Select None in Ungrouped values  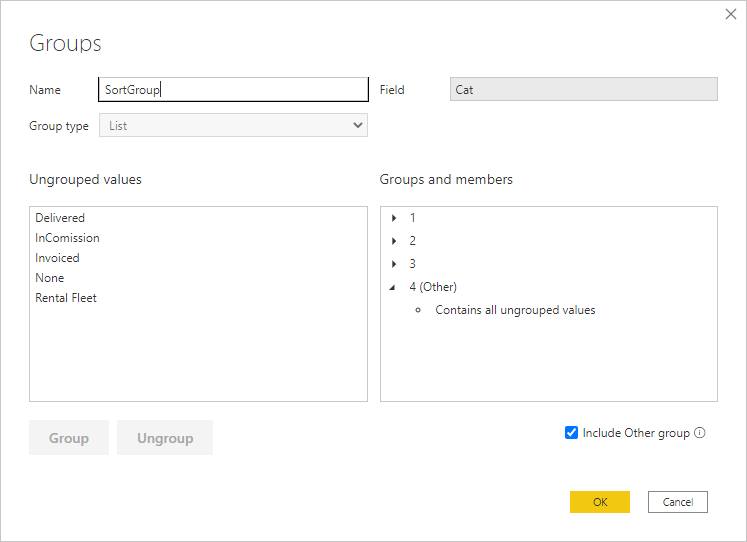click(x=50, y=278)
